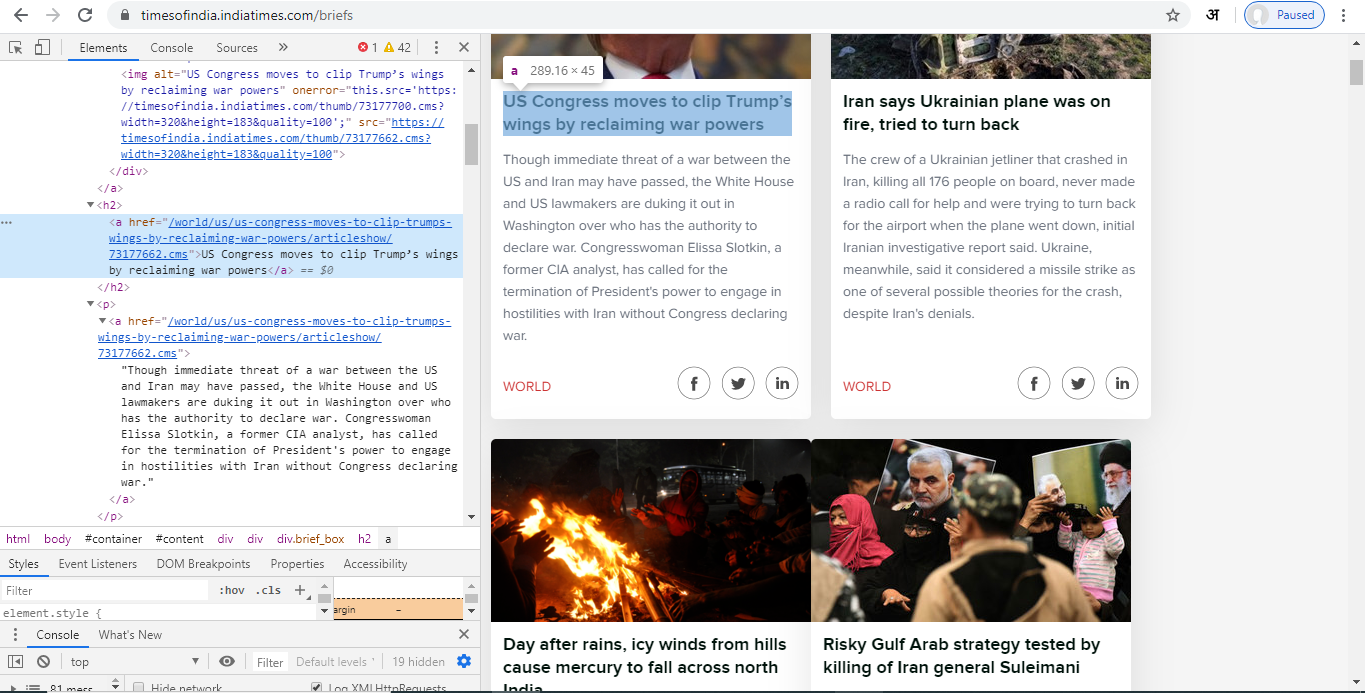1365x693 pixels.
Task: Share Trump war powers story on LinkedIn
Action: 782,383
